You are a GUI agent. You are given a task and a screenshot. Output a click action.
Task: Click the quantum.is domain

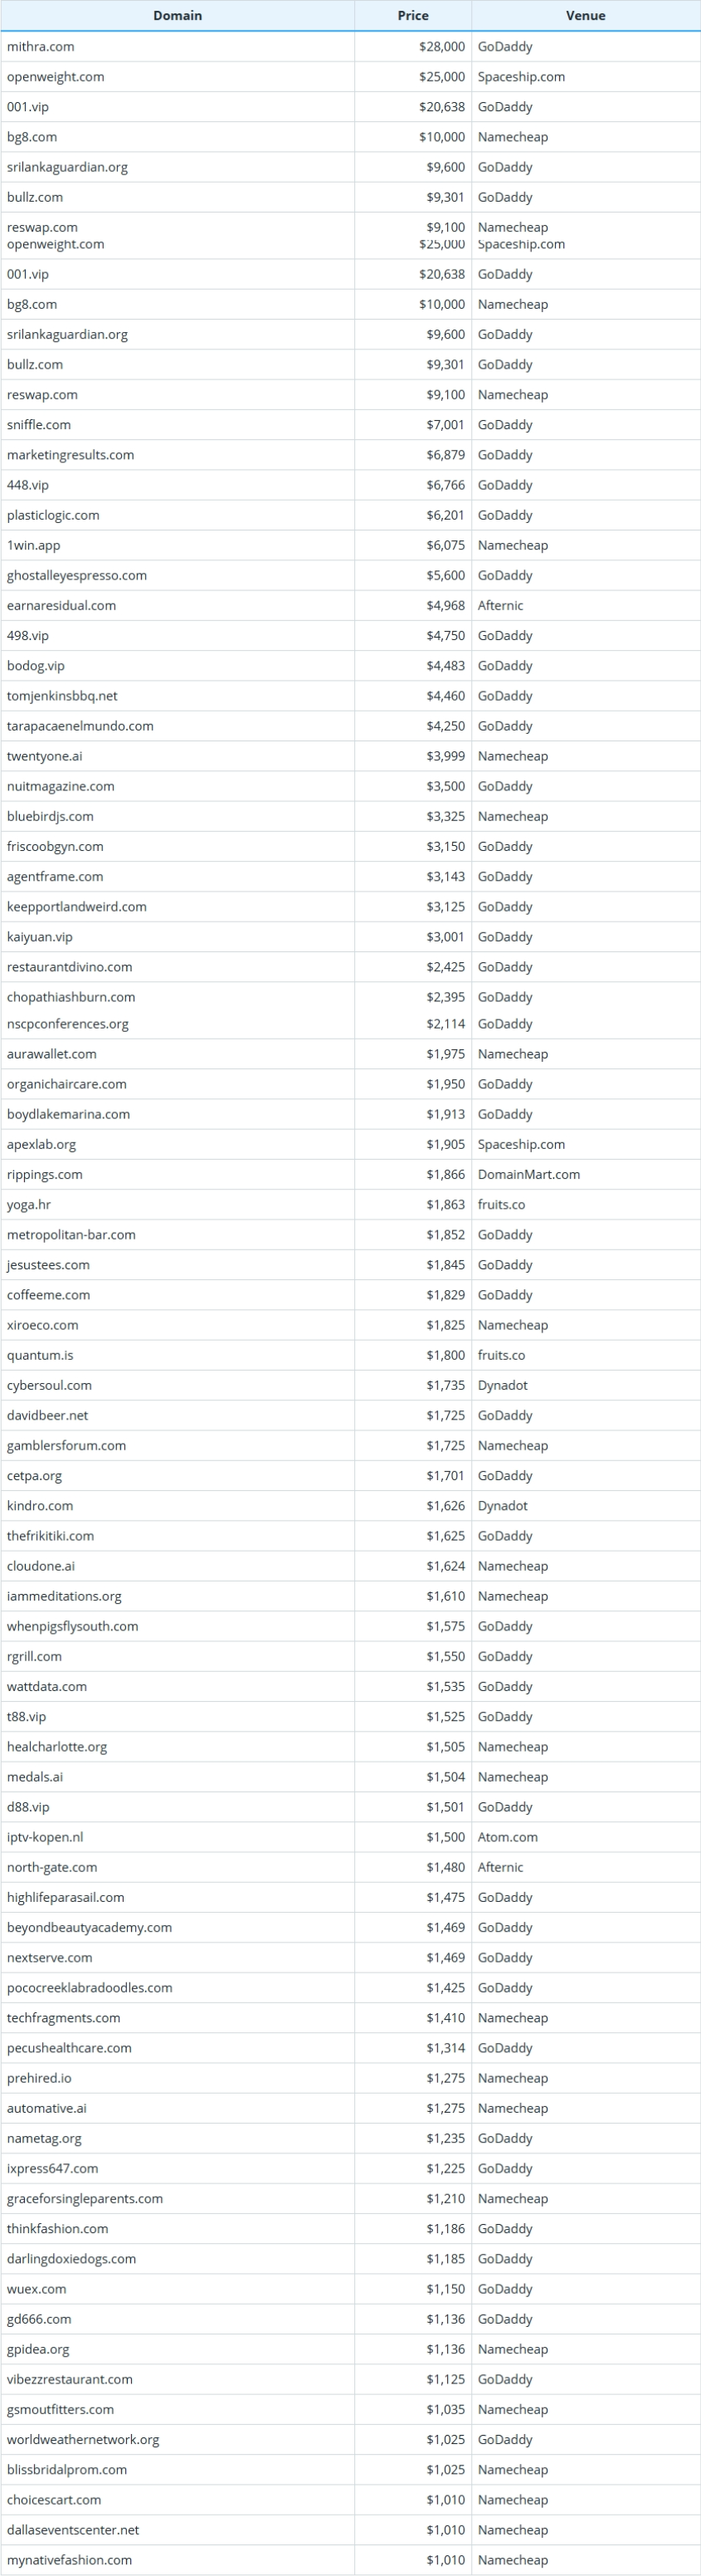pos(40,1355)
